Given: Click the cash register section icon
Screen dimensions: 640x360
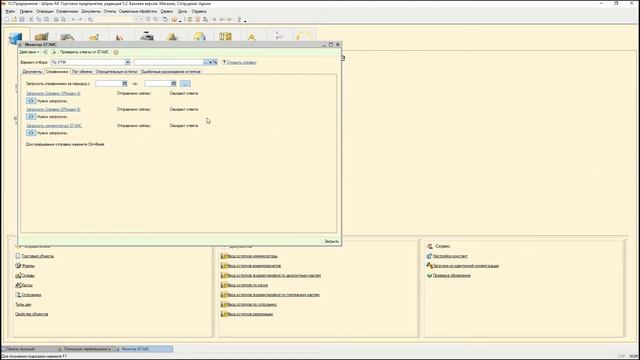Looking at the screenshot, I should click(147, 37).
